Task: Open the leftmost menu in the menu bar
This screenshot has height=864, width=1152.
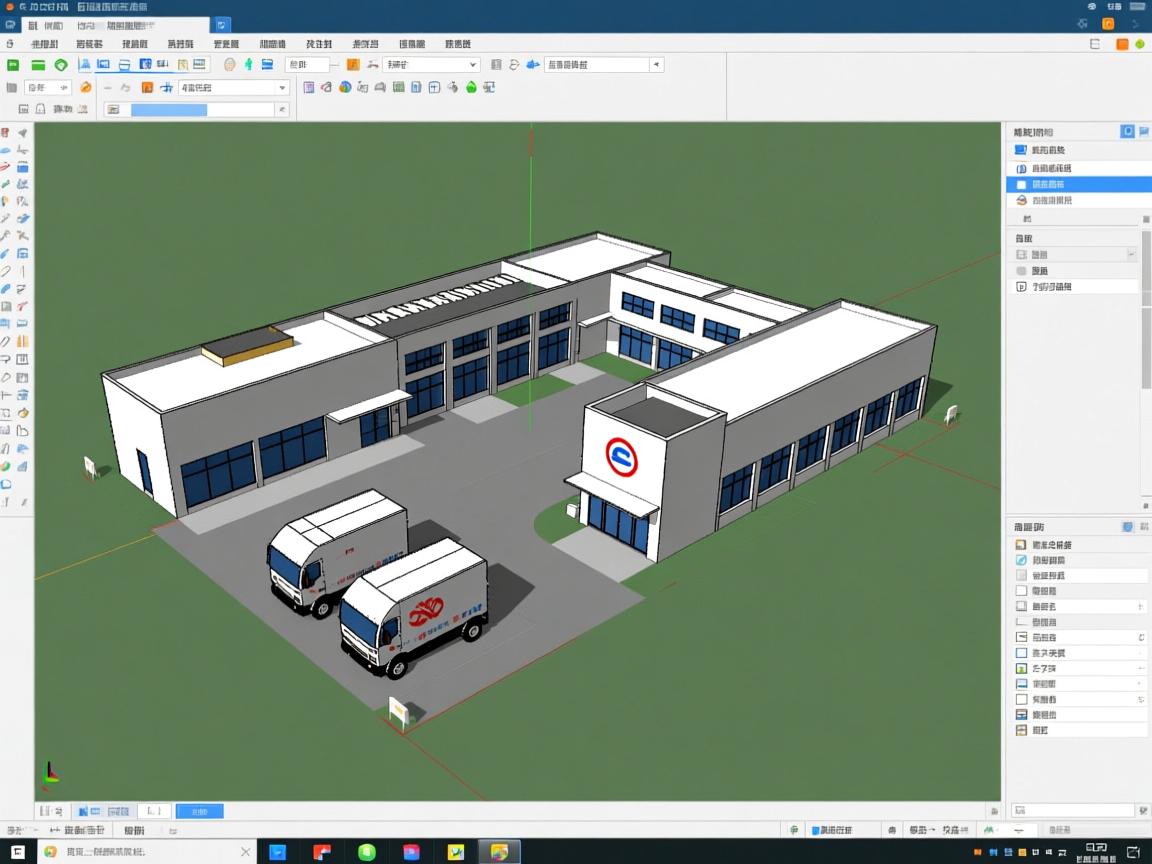Action: (x=44, y=44)
